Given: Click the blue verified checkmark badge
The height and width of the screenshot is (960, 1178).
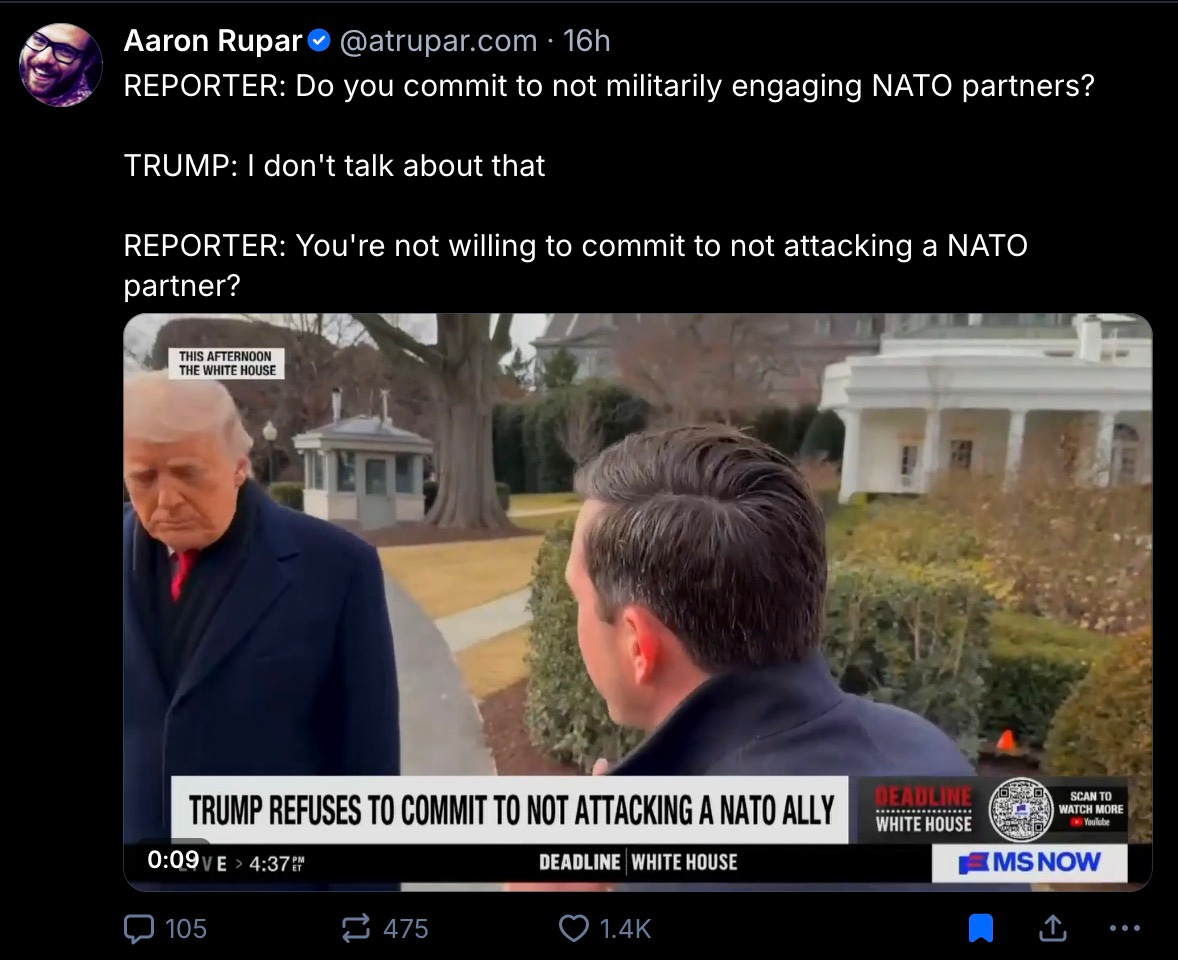Looking at the screenshot, I should click(319, 41).
